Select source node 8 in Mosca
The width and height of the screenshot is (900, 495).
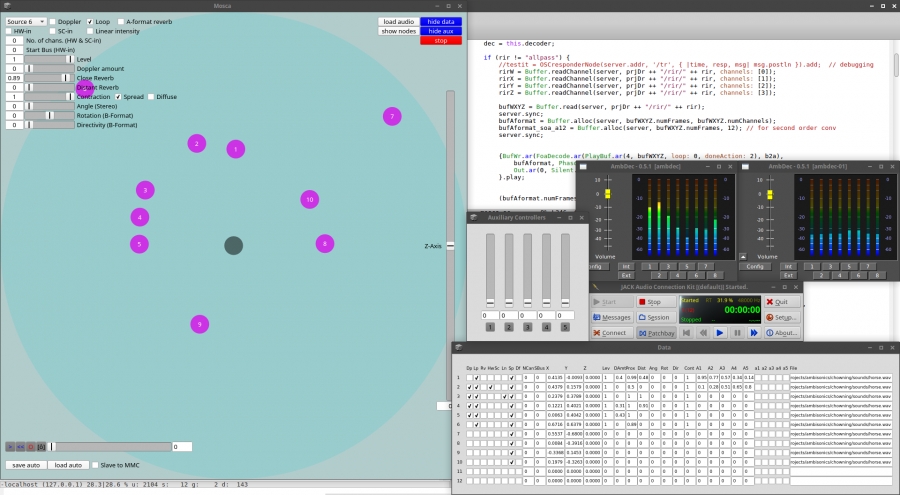(x=325, y=243)
